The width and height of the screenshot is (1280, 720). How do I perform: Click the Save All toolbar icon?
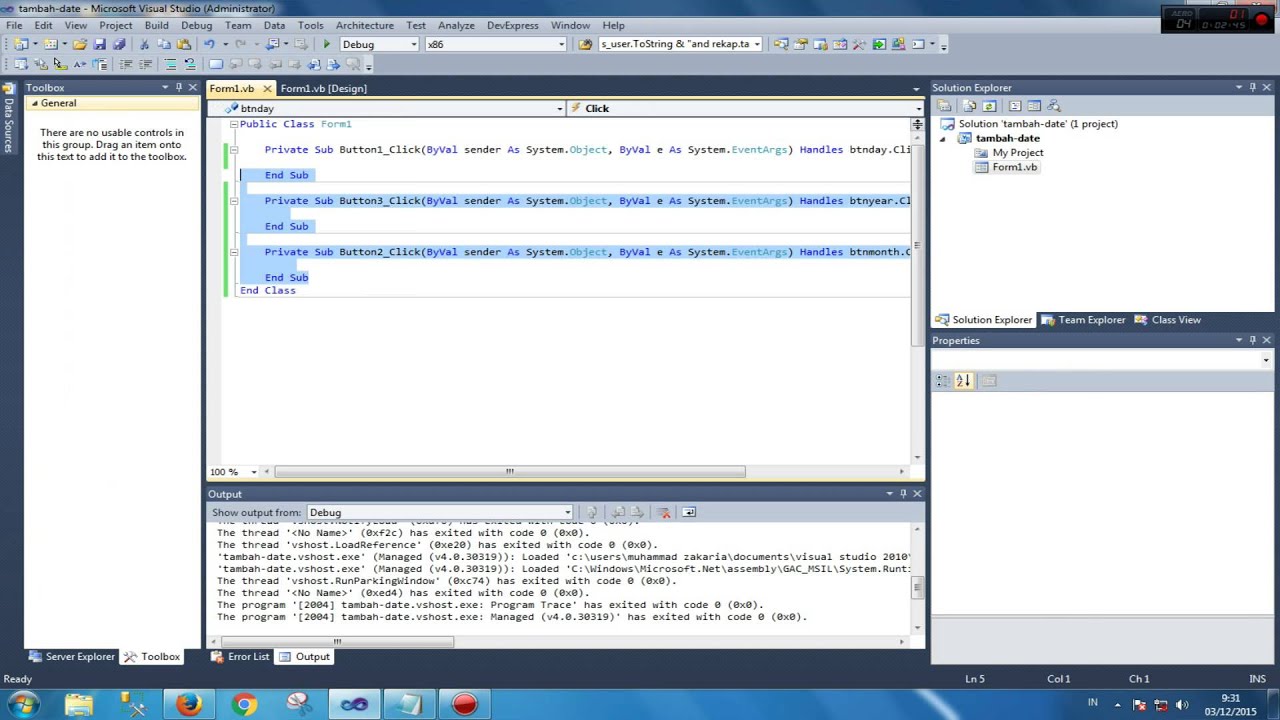(x=119, y=44)
